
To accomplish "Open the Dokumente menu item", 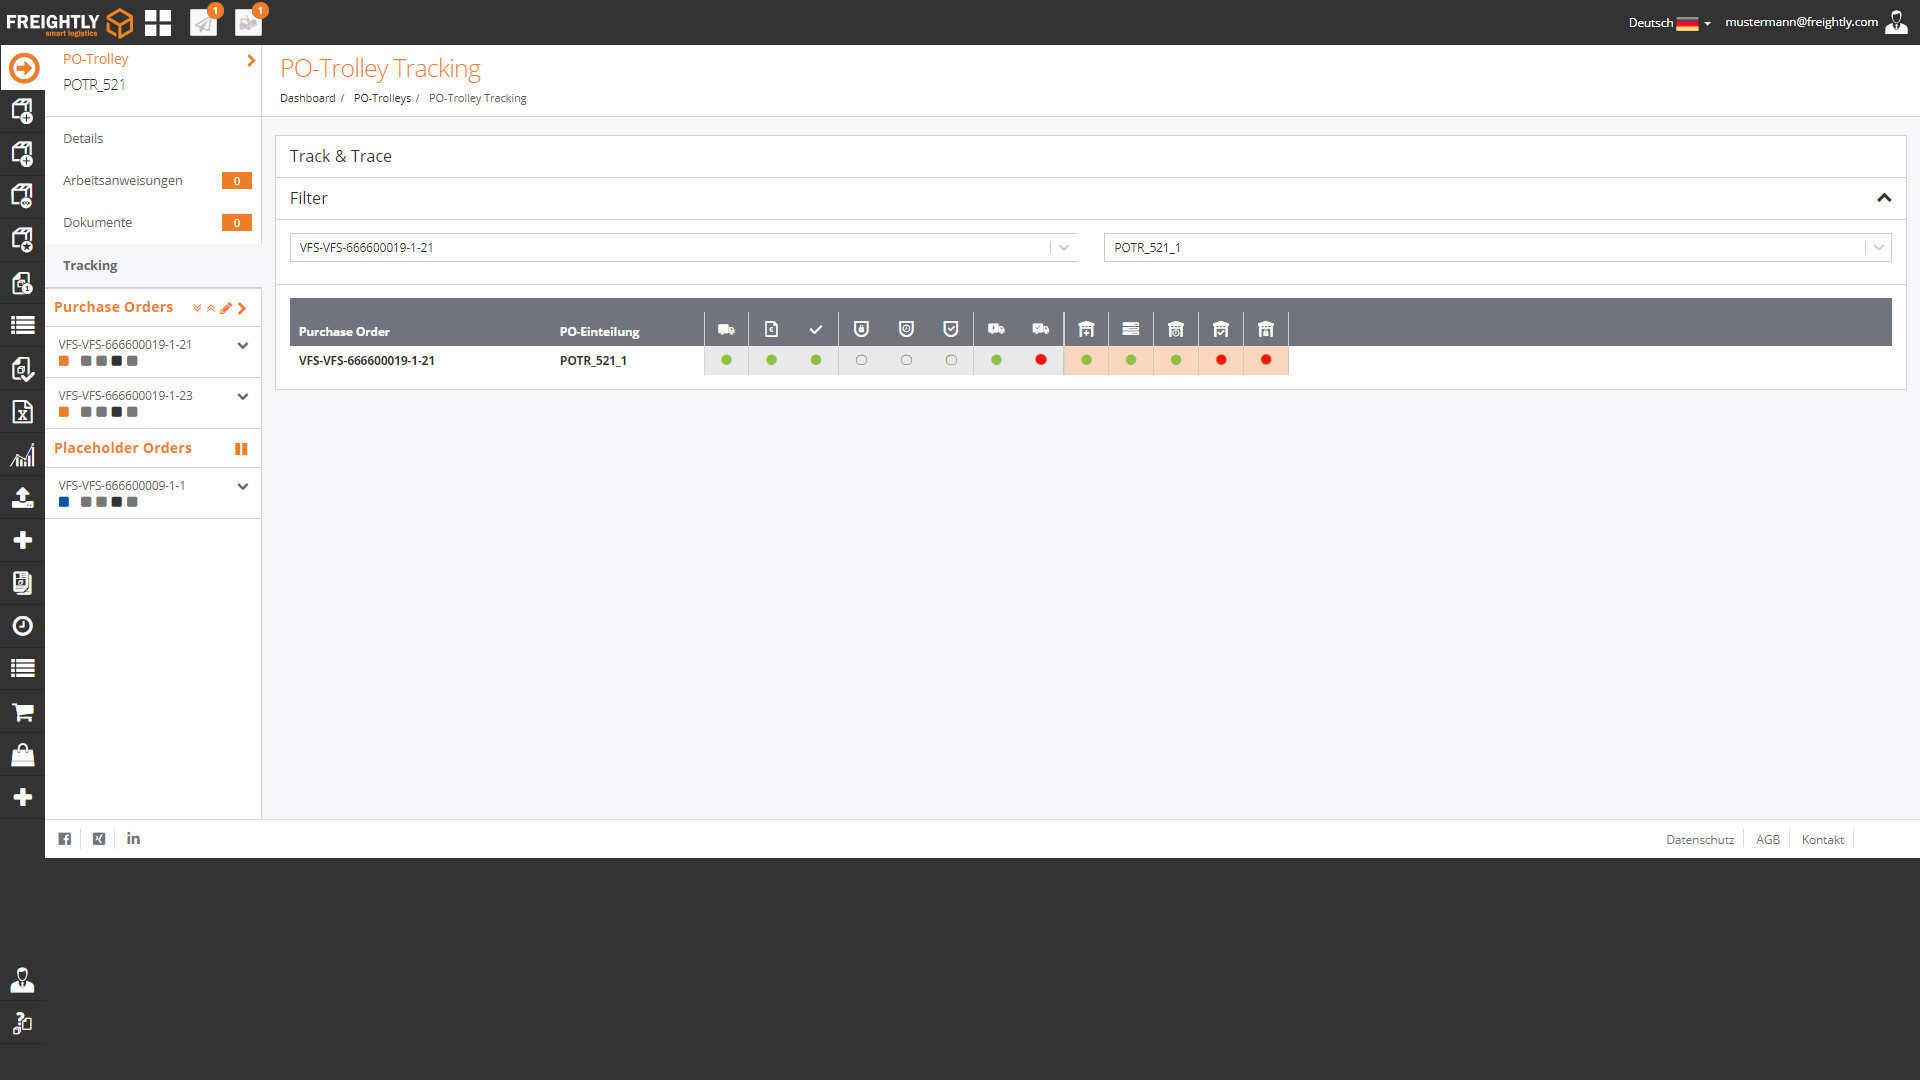I will [x=153, y=223].
